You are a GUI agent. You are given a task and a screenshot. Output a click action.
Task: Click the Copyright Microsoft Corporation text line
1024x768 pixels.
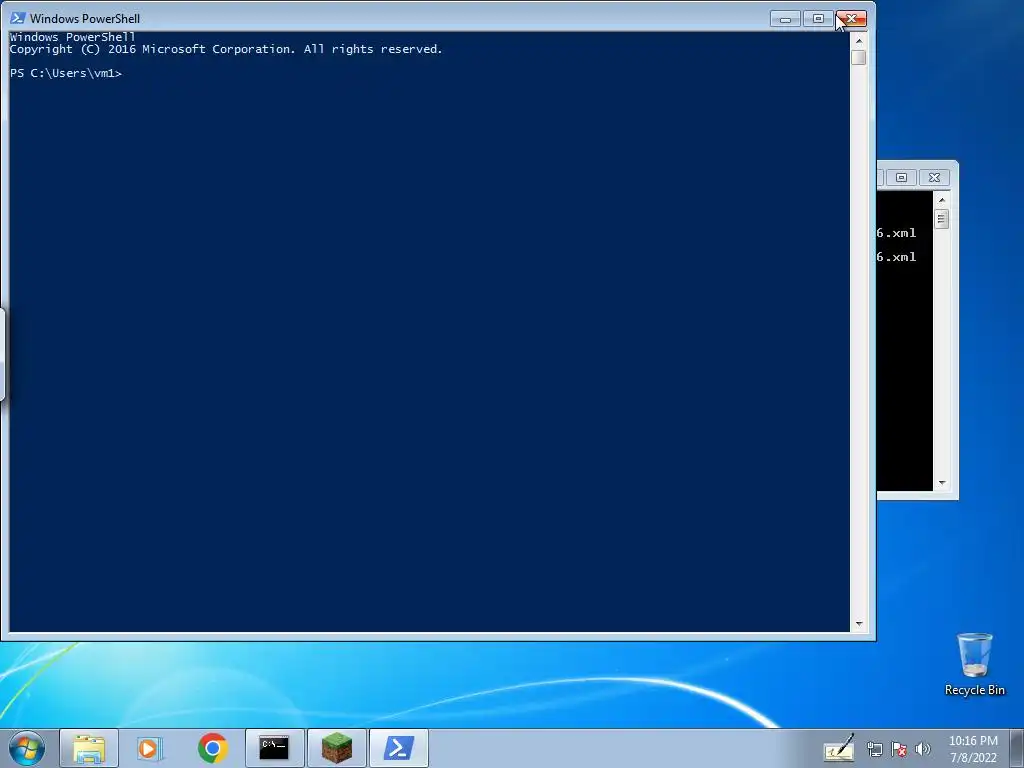click(226, 49)
